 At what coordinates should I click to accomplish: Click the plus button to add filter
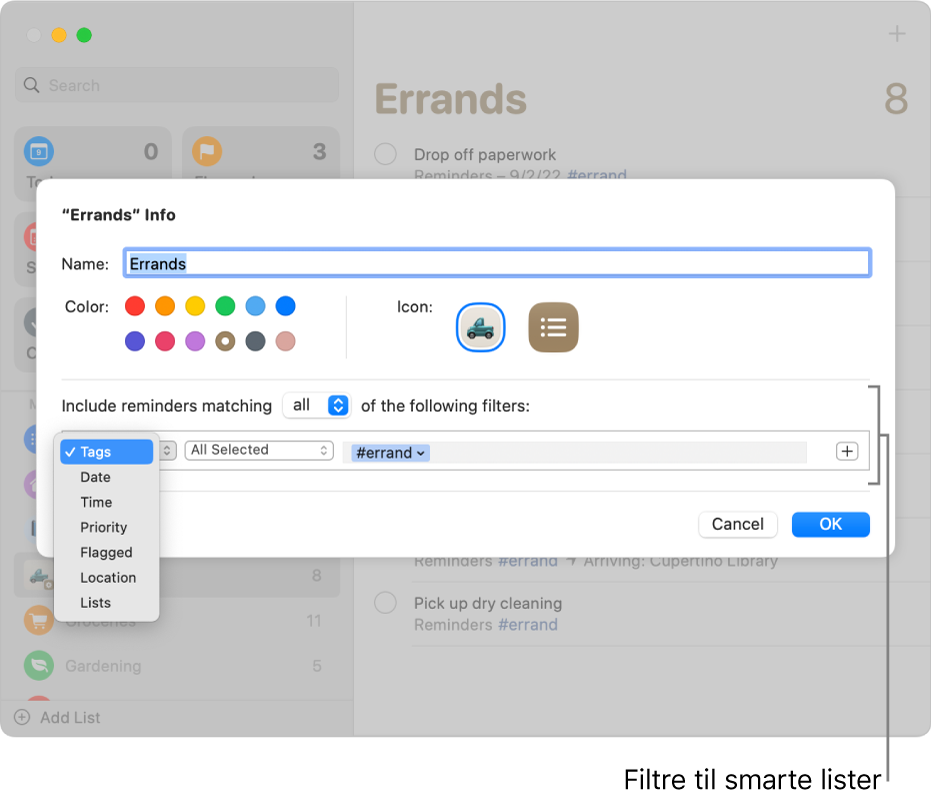[847, 452]
